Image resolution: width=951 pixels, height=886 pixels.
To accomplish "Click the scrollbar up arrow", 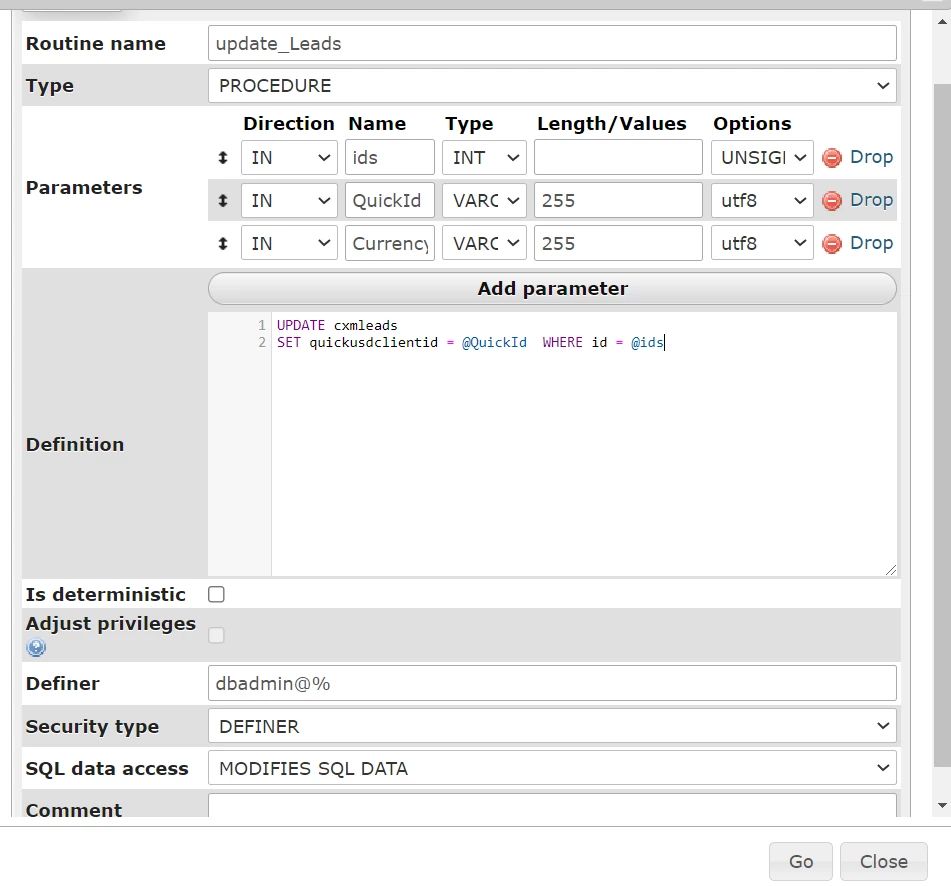I will 942,22.
